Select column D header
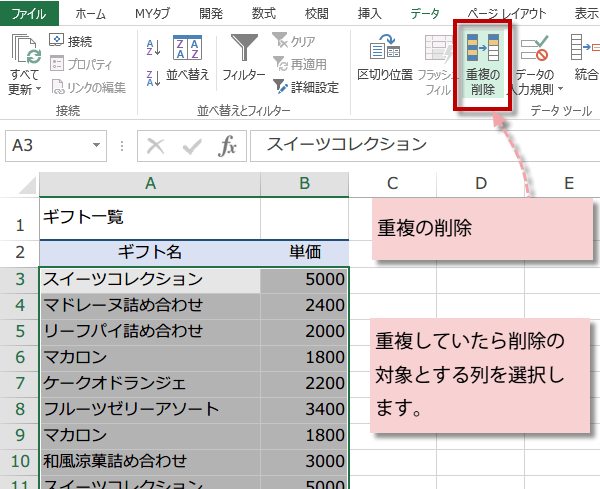 click(x=481, y=184)
